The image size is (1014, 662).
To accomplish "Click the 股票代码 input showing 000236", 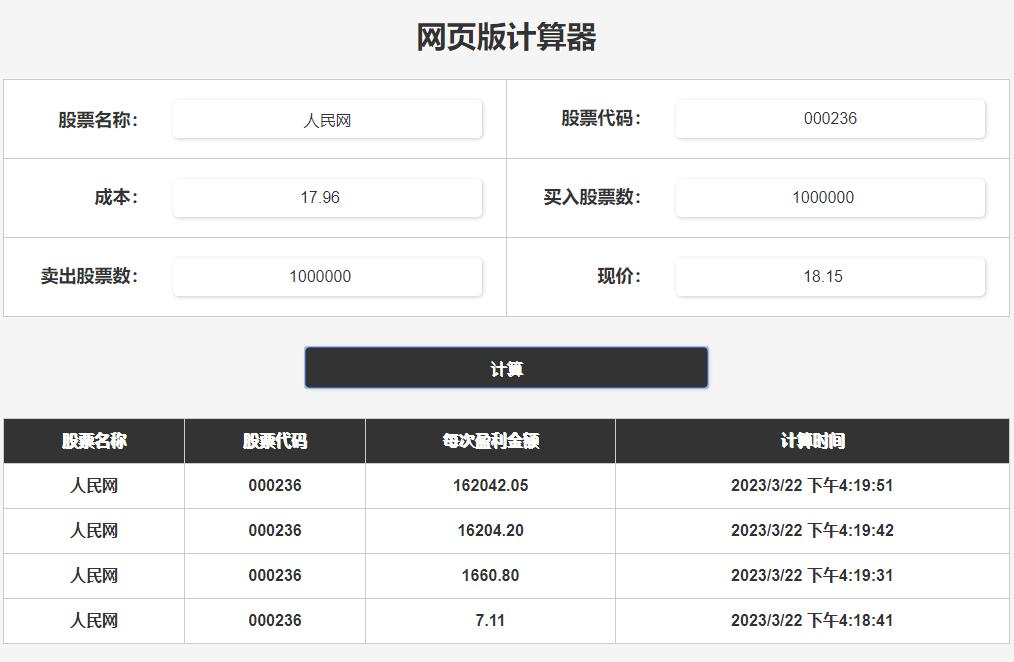I will click(x=829, y=118).
